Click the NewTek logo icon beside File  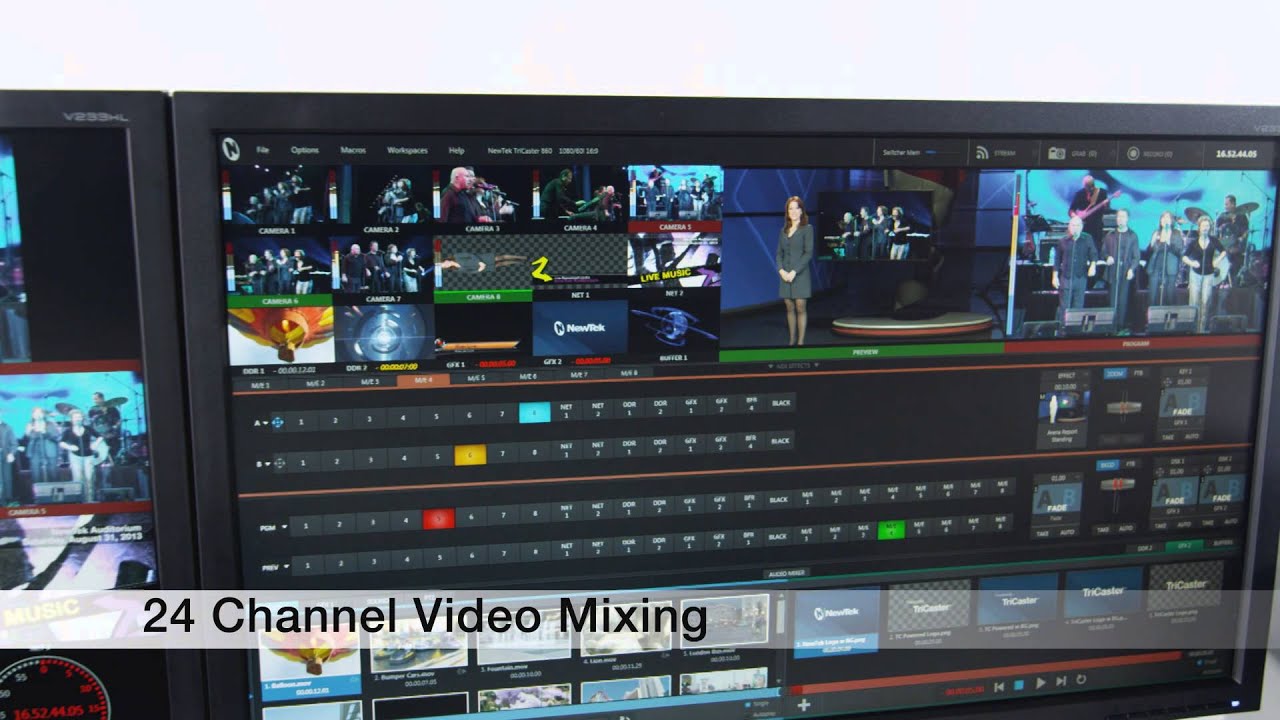[x=231, y=149]
